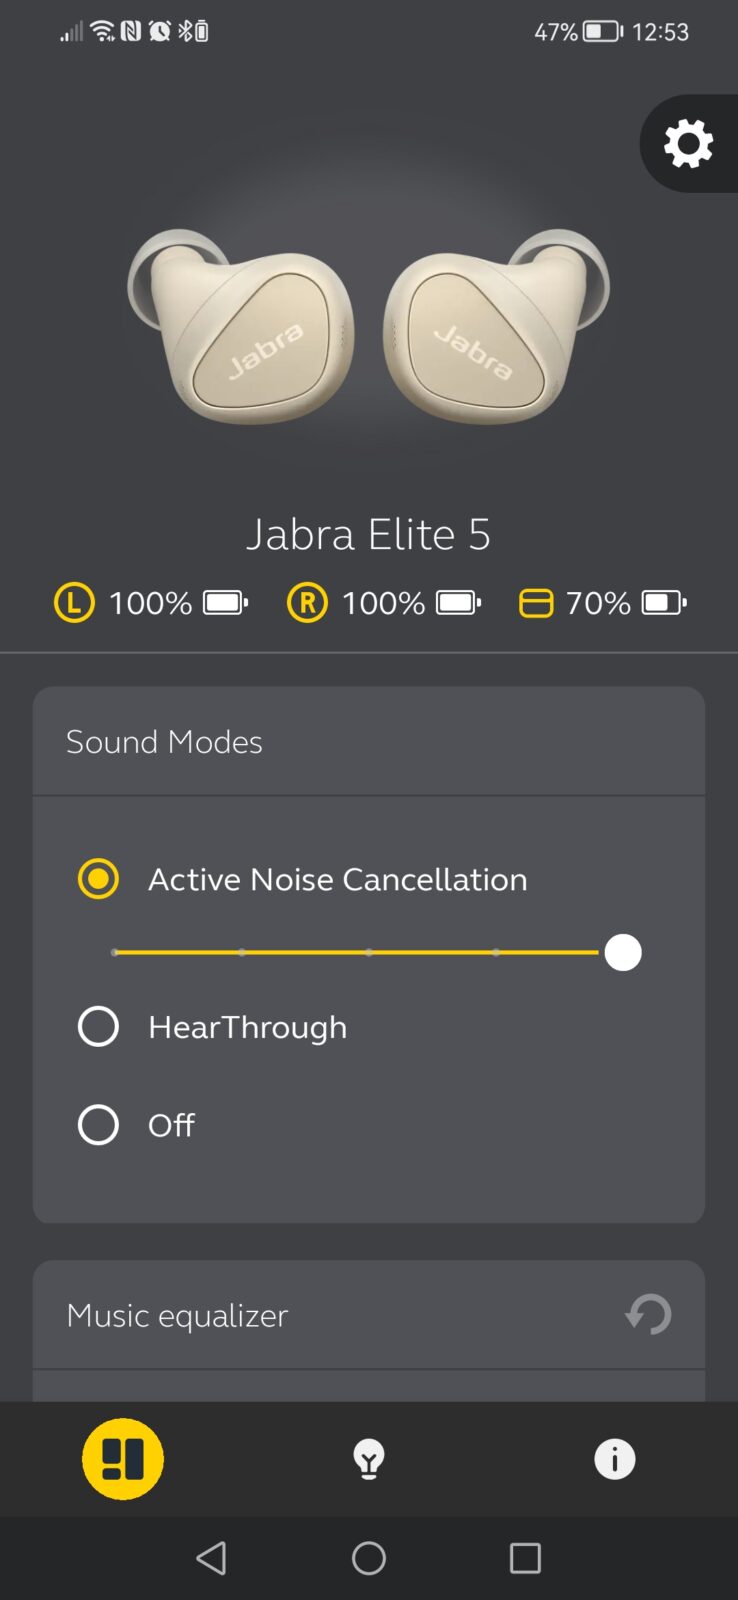Tap the left earbud battery L icon
Image resolution: width=738 pixels, height=1600 pixels.
(74, 603)
